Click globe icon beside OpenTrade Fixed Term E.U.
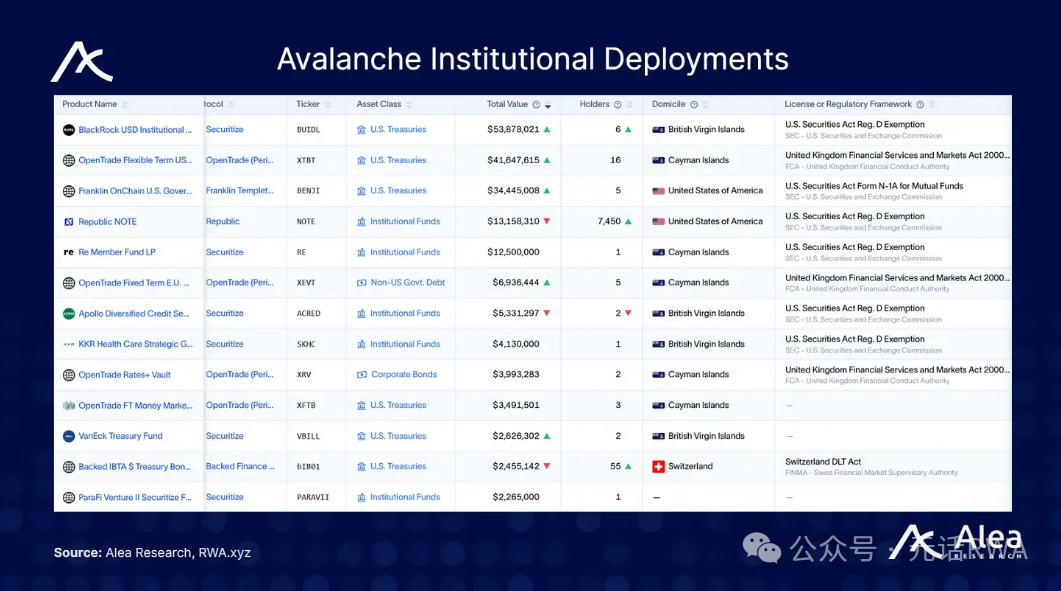This screenshot has height=591, width=1061. [x=68, y=283]
